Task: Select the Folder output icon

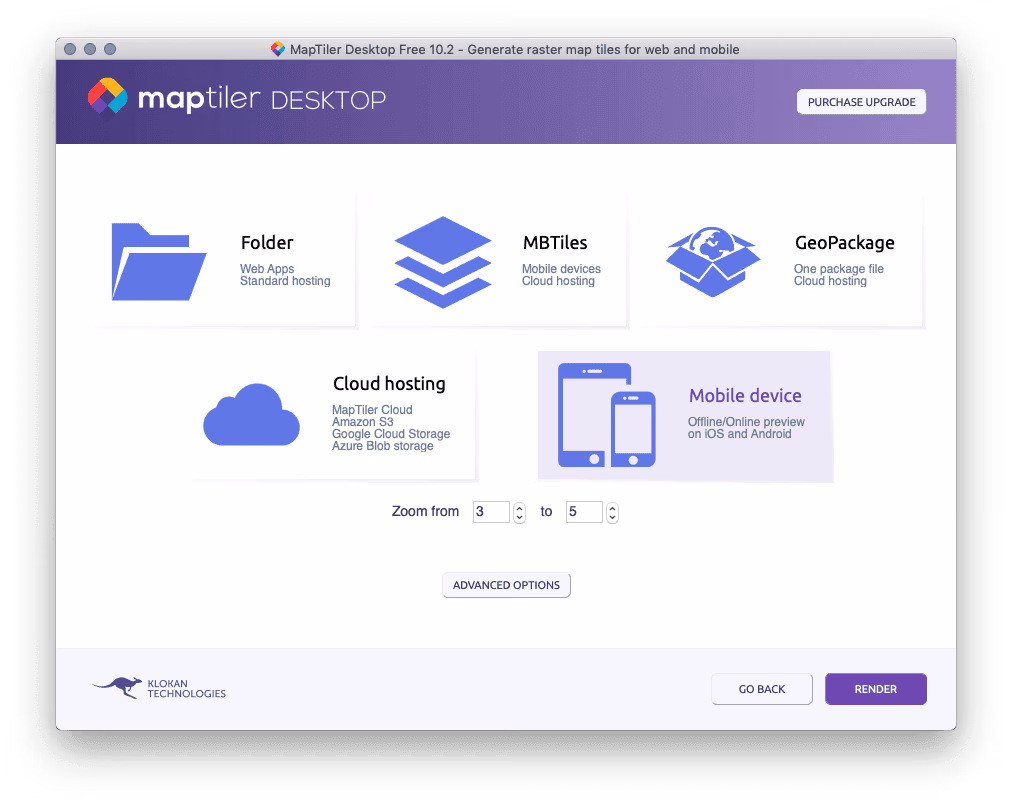Action: [x=159, y=261]
